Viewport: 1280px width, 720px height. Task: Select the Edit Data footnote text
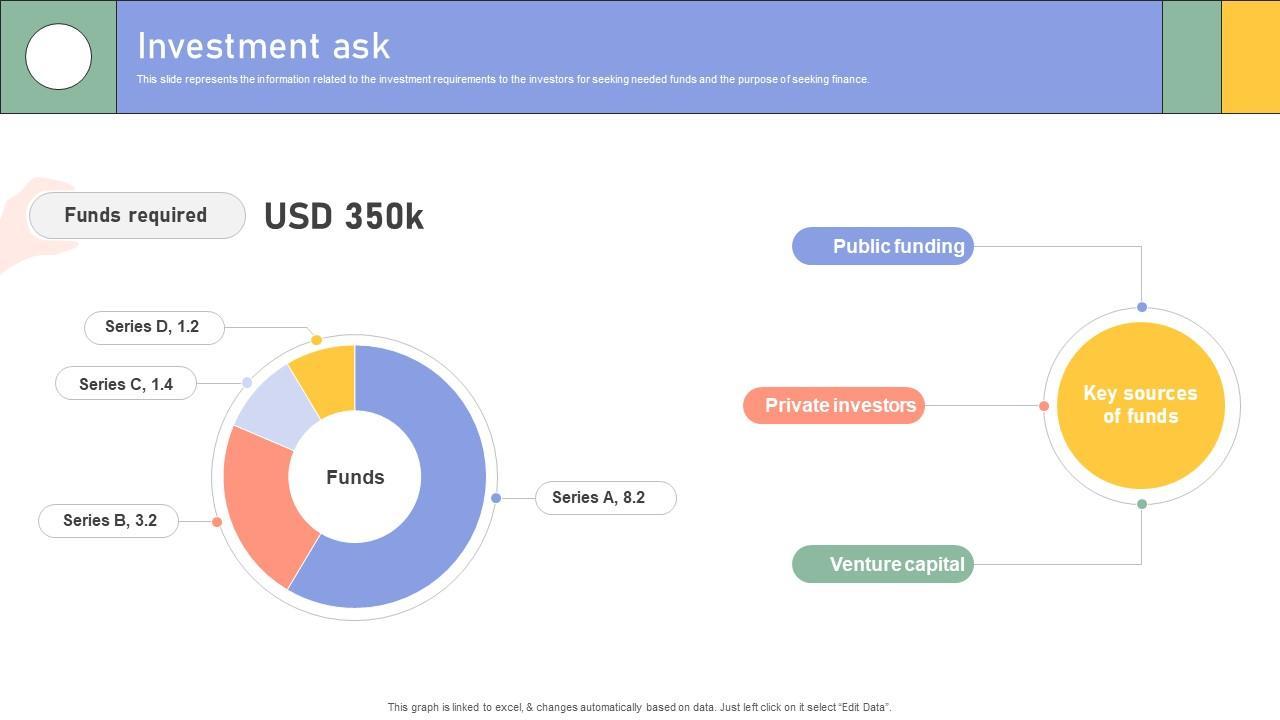[639, 707]
